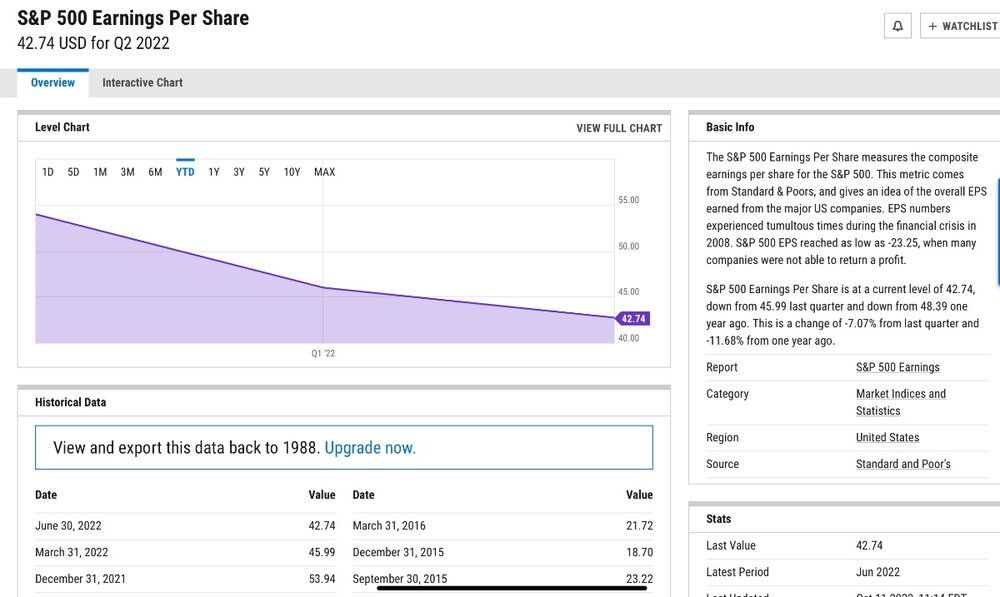Click the 53.94 value in historical data
1000x597 pixels.
tap(321, 579)
